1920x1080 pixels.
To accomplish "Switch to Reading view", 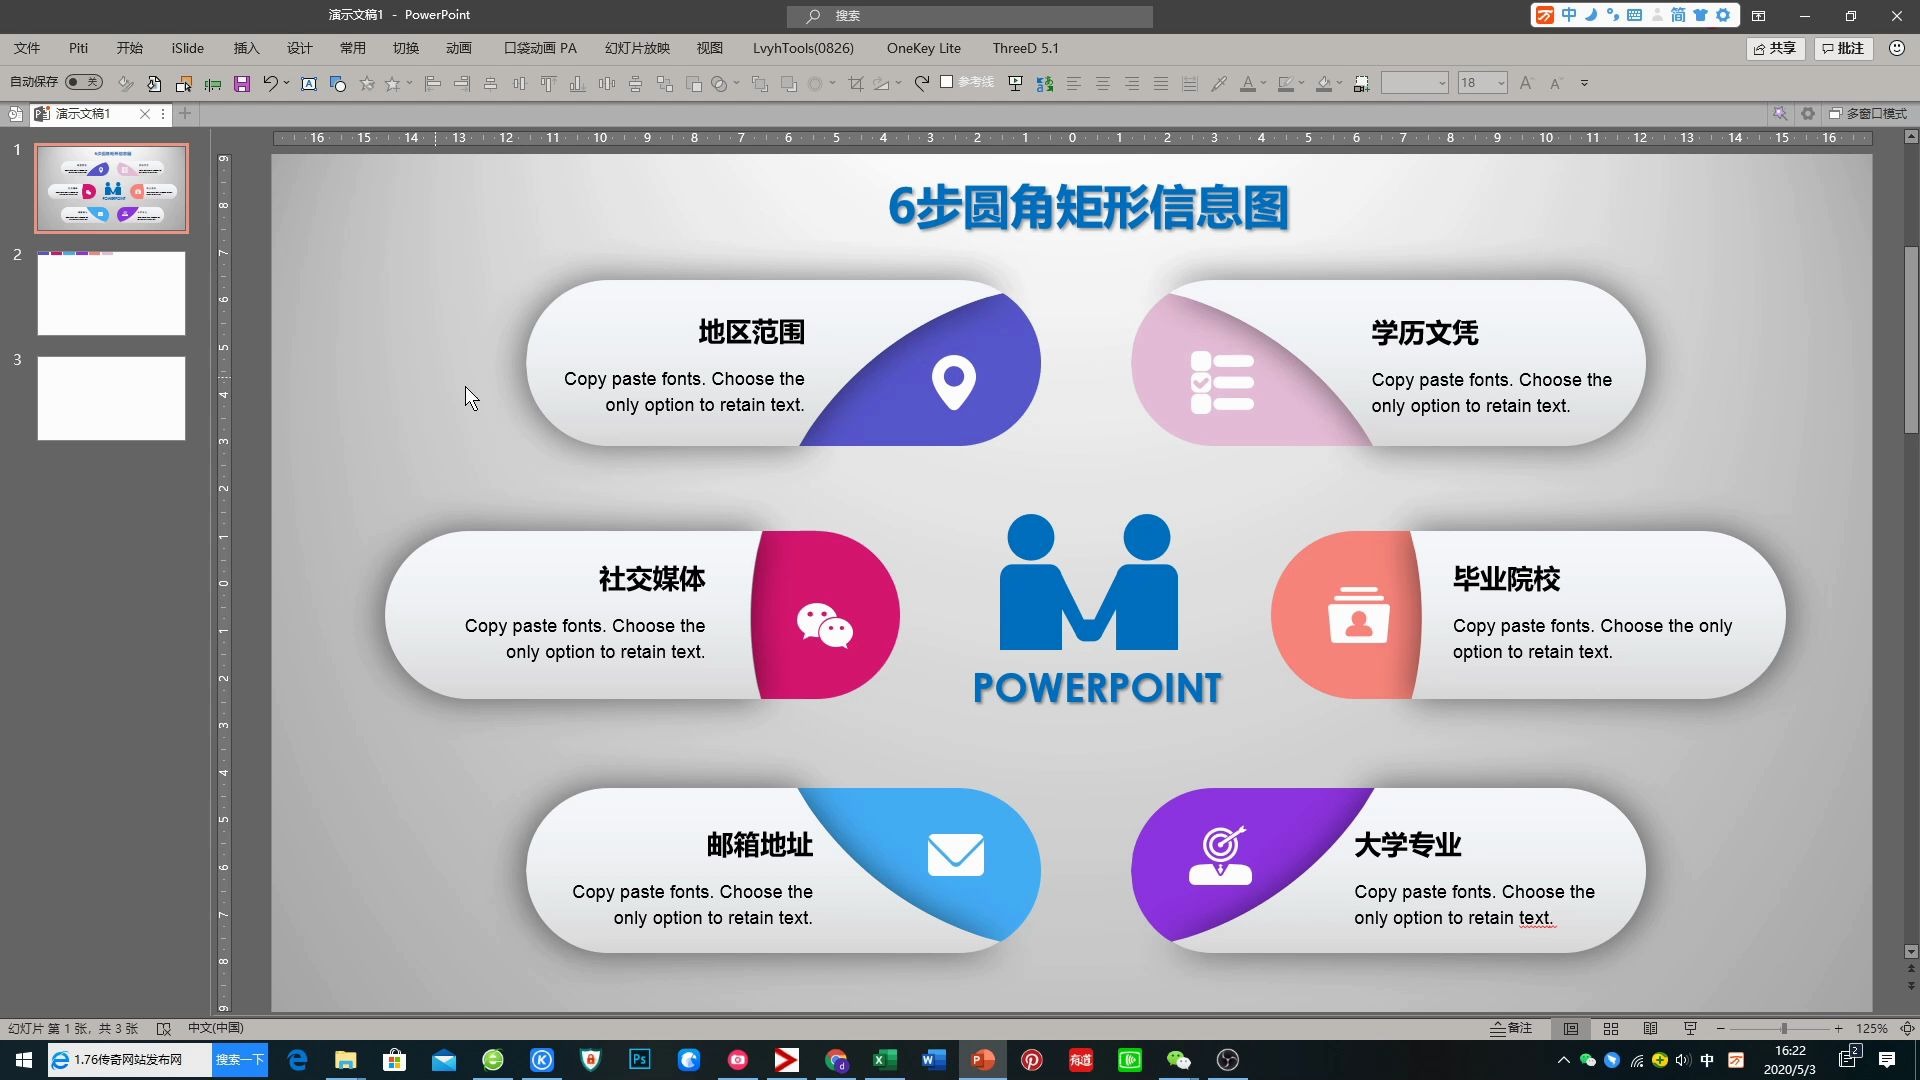I will coord(1650,1028).
